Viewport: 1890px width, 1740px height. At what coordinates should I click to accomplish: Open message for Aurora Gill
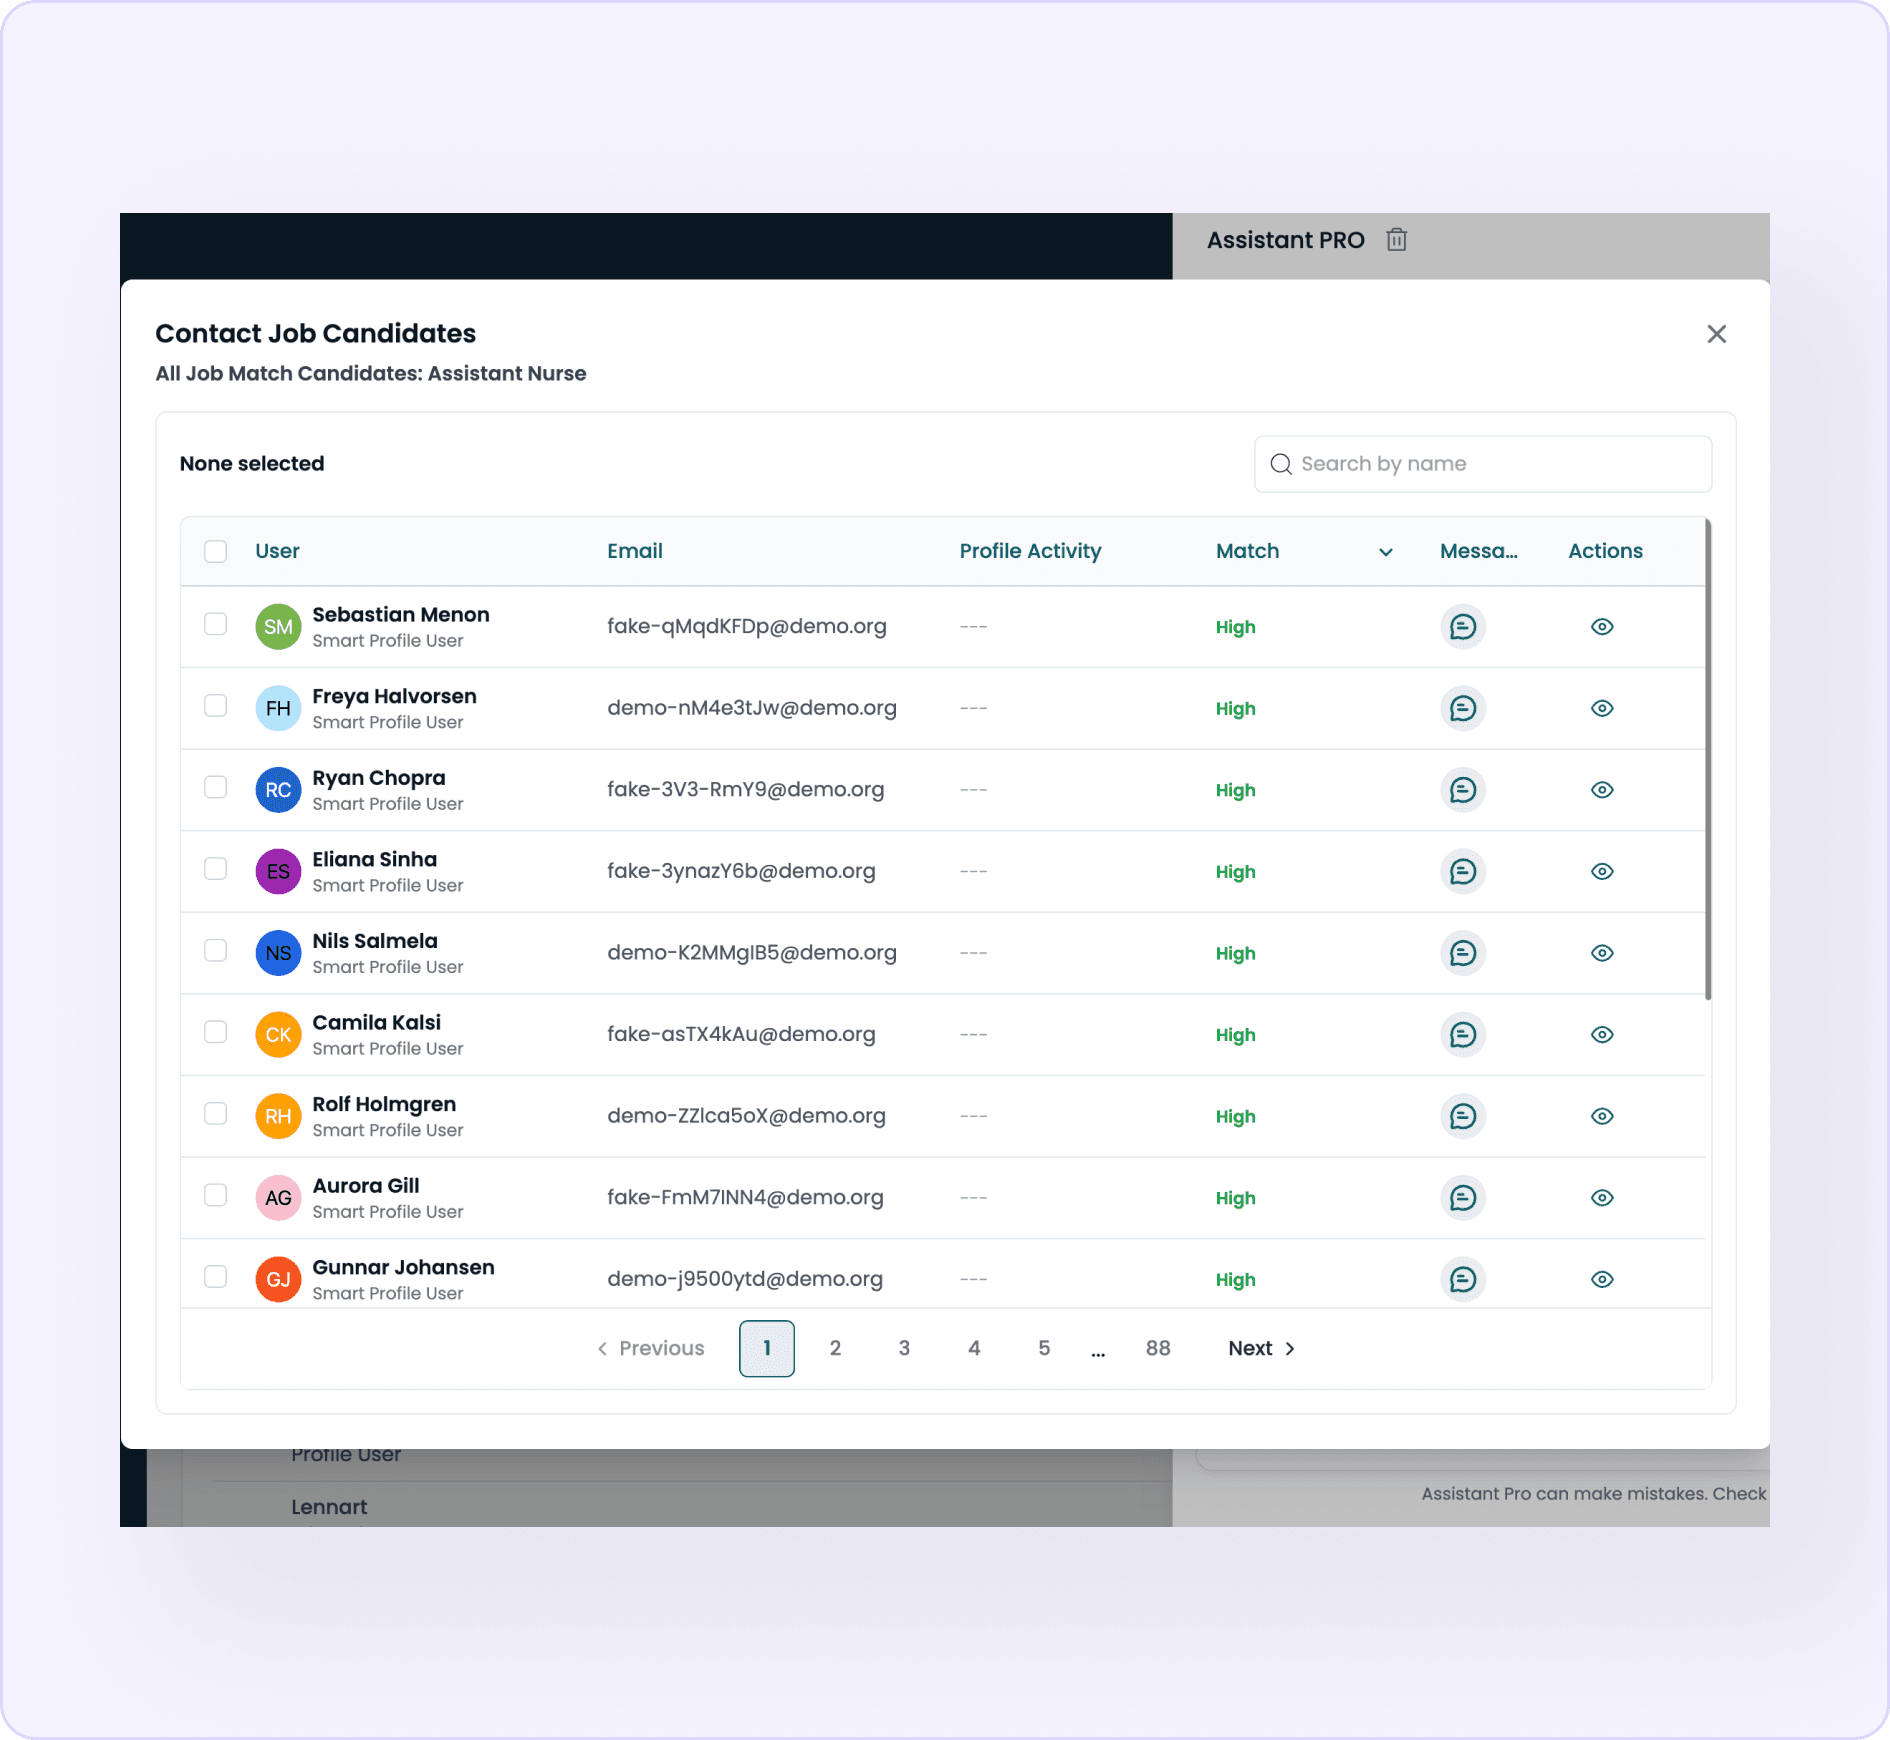pos(1463,1197)
